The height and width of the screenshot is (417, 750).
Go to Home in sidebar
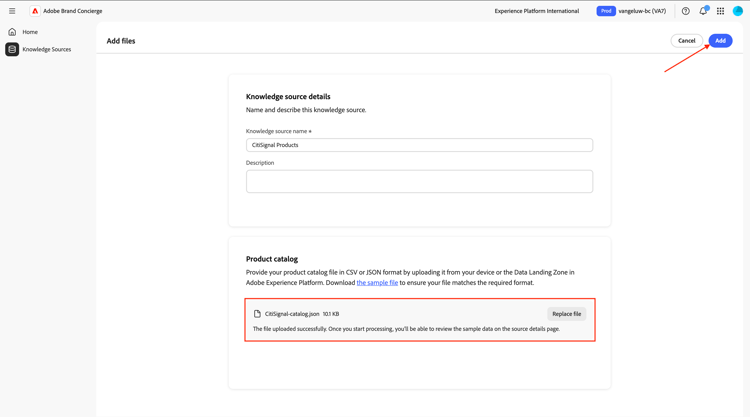click(x=30, y=32)
